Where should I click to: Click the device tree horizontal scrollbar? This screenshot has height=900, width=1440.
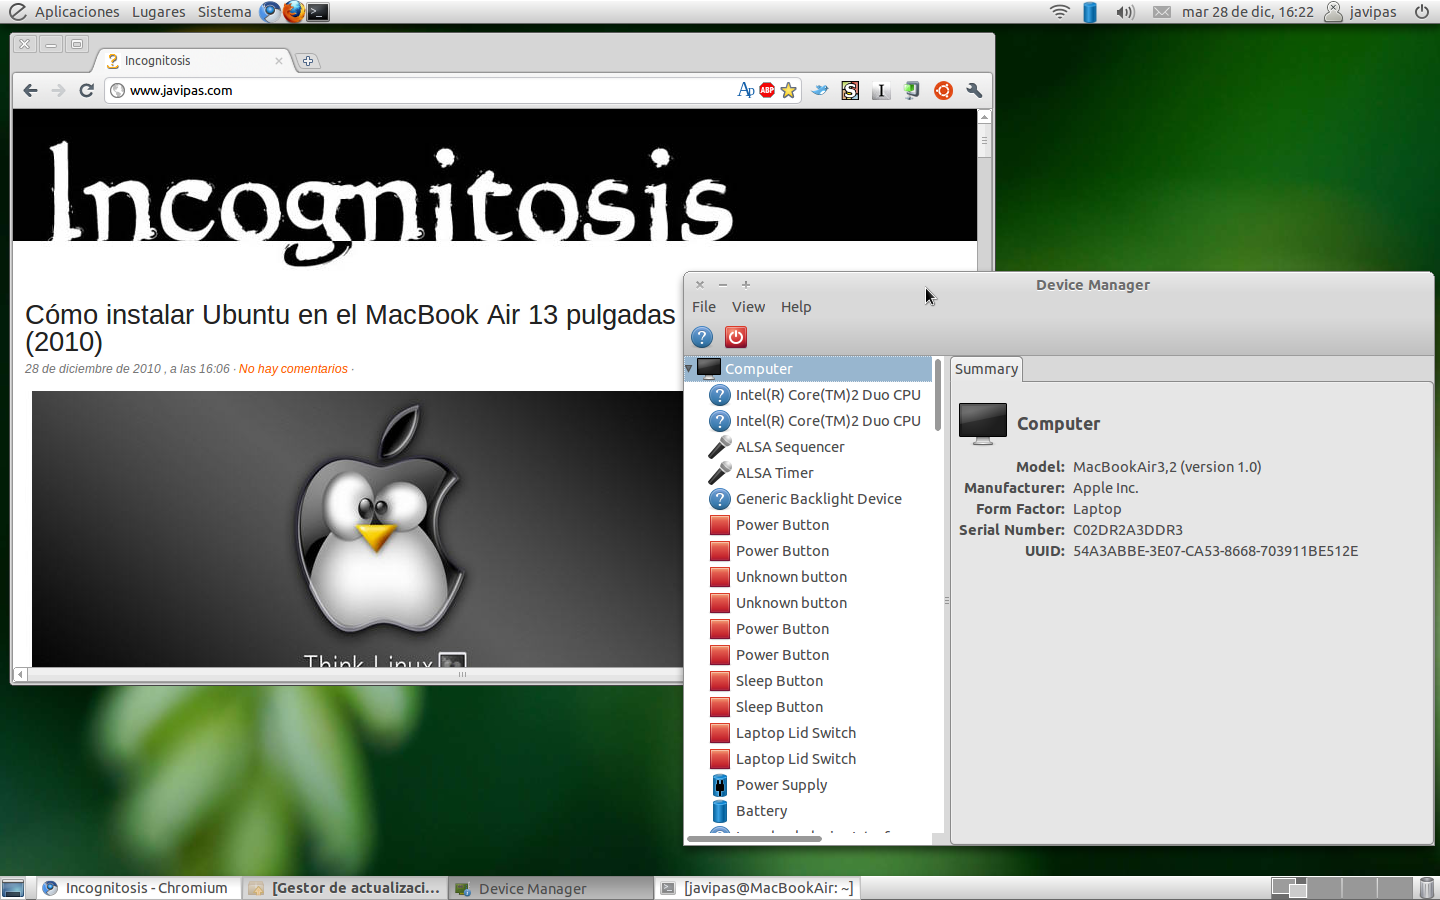(754, 839)
